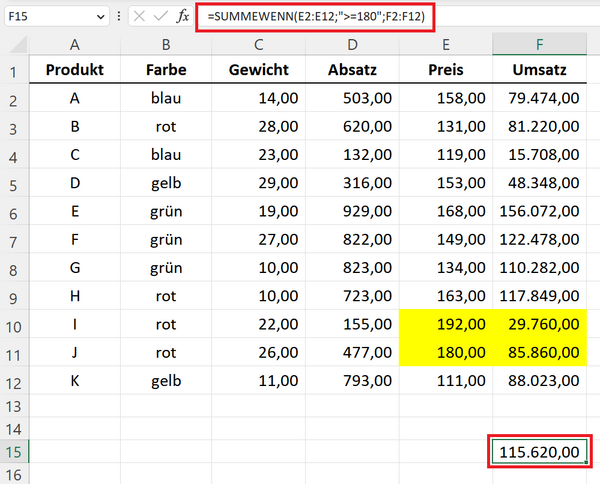
Task: Open the Name Box dropdown arrow
Action: 101,17
